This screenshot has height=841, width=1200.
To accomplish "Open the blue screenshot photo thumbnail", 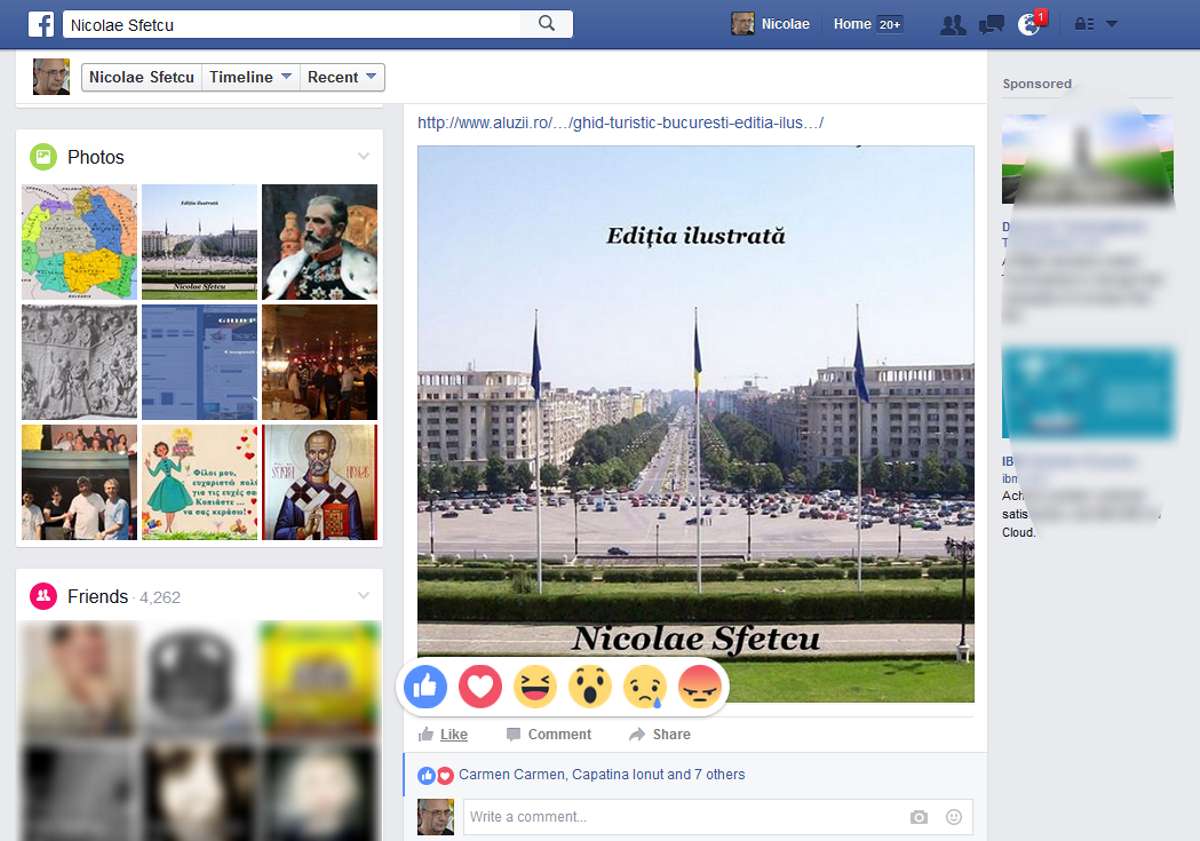I will point(199,362).
